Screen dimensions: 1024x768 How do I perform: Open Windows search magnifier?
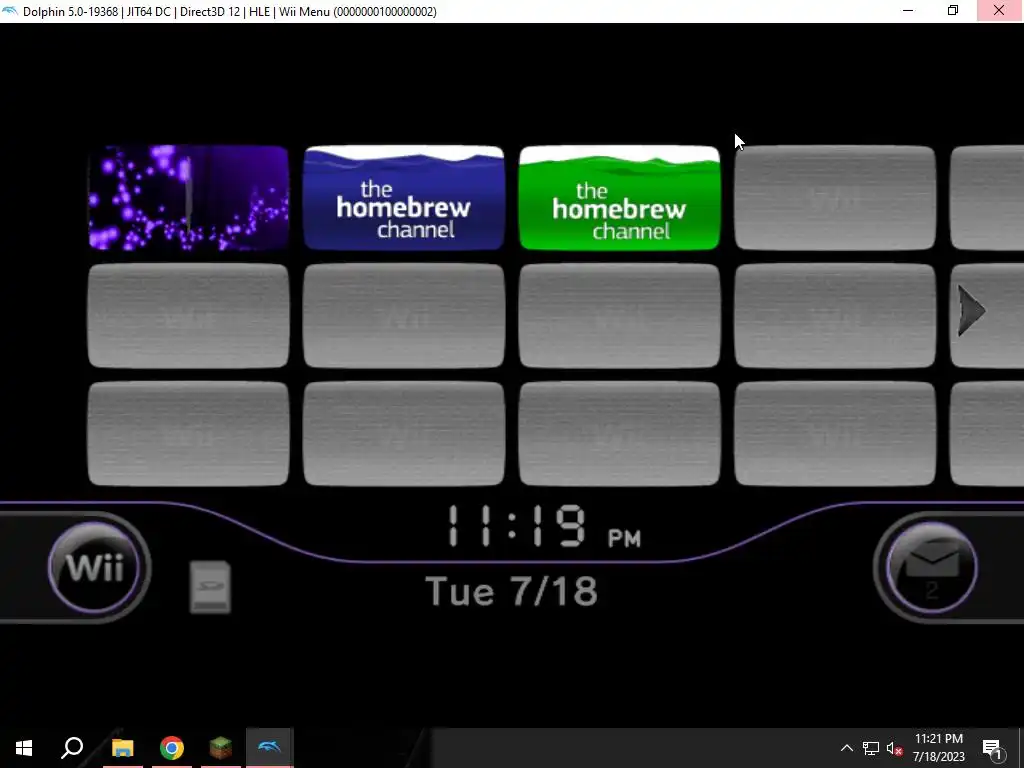pos(72,748)
